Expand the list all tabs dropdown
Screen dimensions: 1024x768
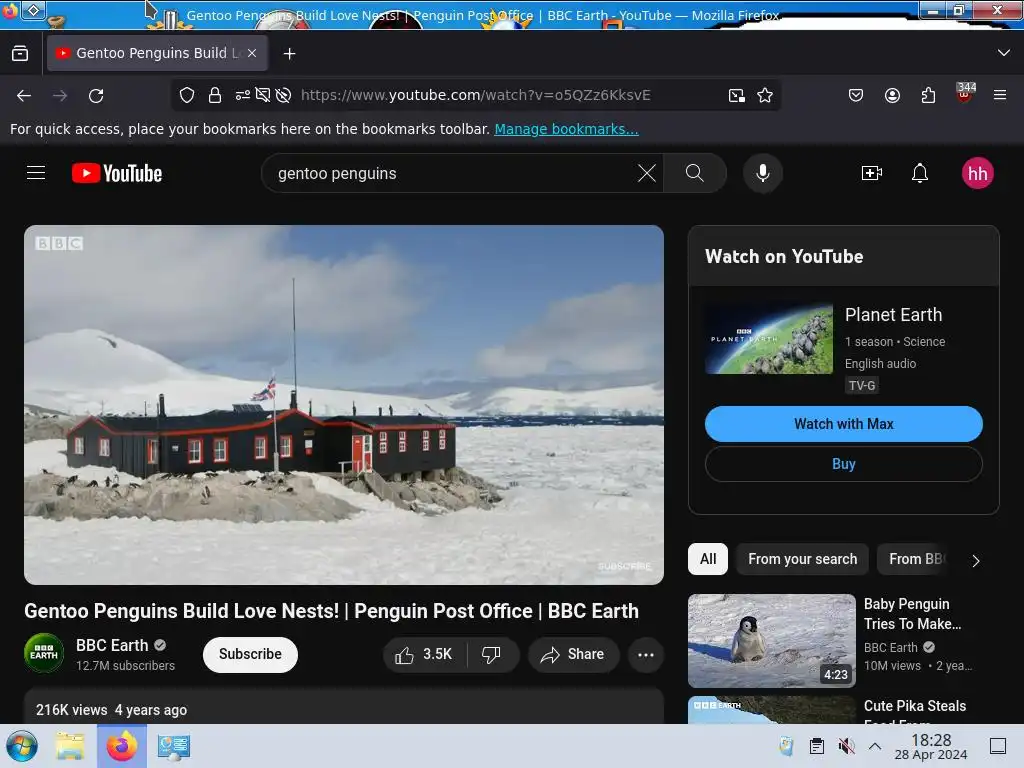(1003, 53)
